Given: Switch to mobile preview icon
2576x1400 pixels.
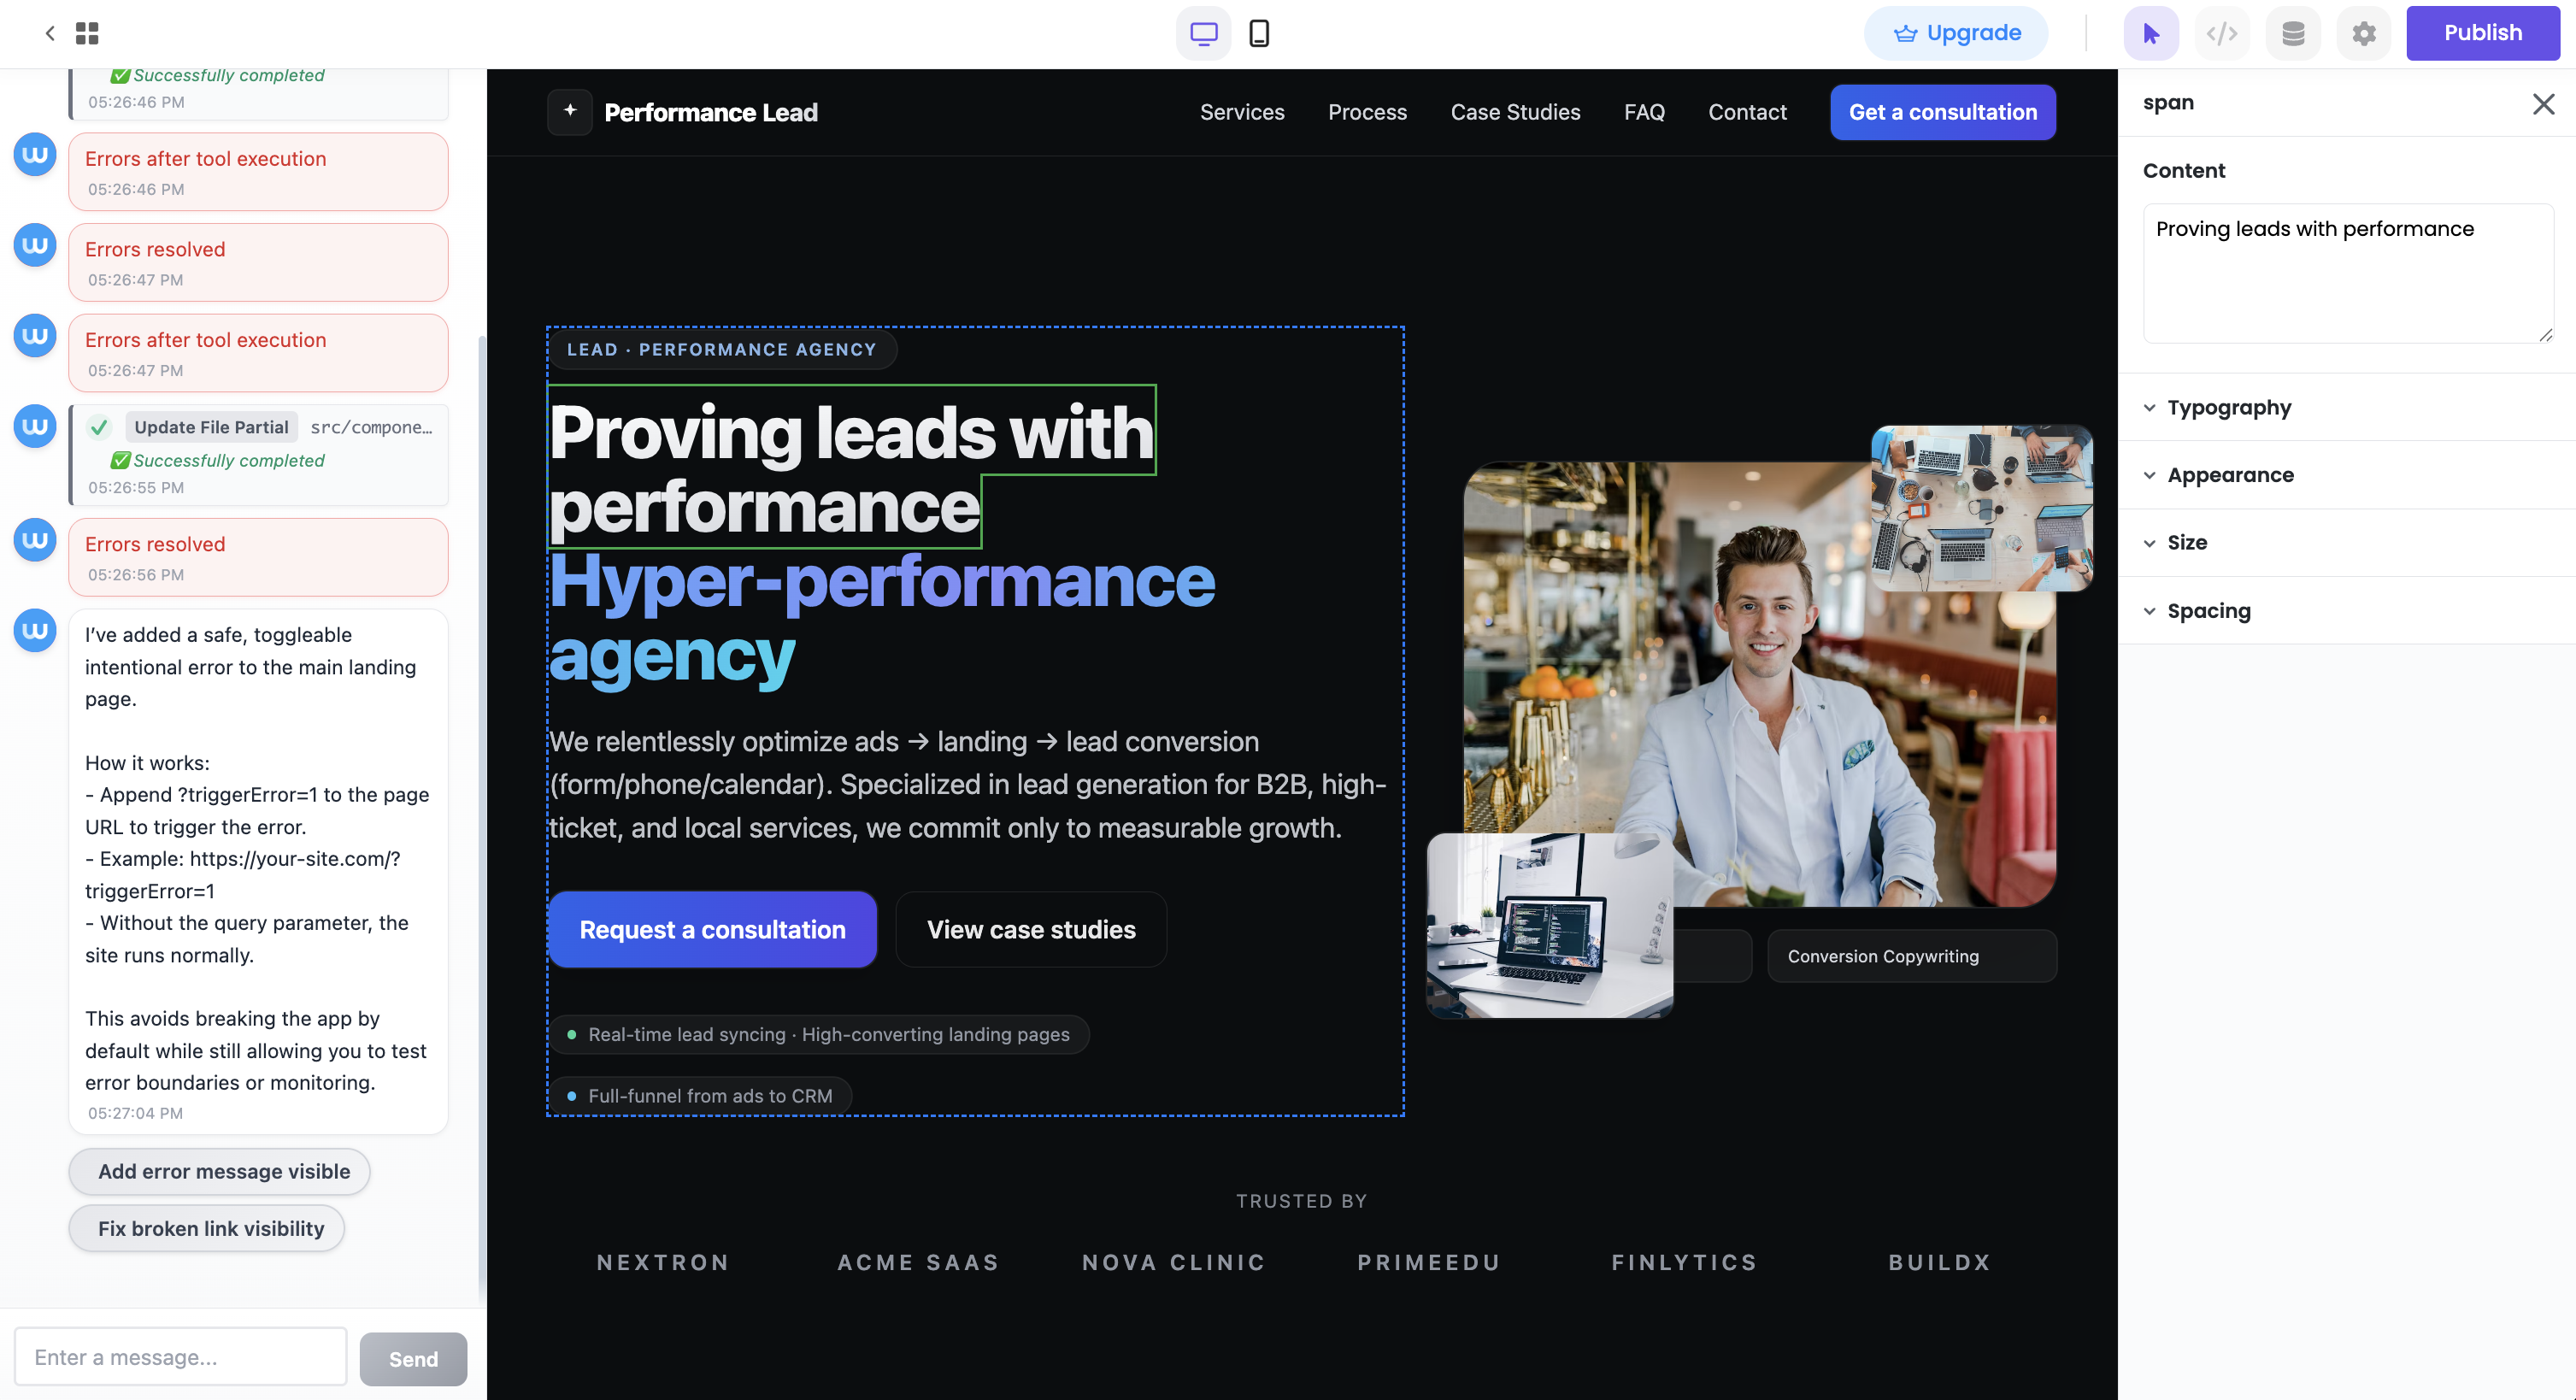Looking at the screenshot, I should pyautogui.click(x=1259, y=33).
